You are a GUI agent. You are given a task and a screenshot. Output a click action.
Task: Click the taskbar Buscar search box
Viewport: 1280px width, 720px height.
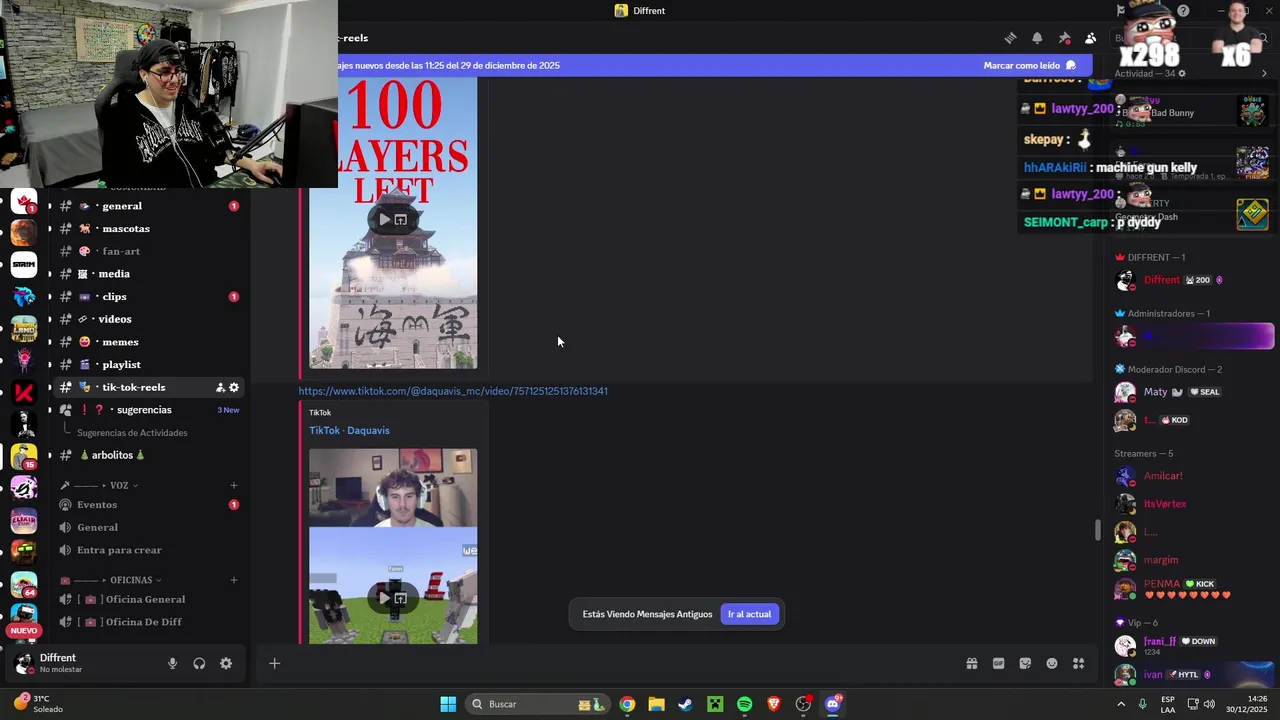[x=538, y=704]
